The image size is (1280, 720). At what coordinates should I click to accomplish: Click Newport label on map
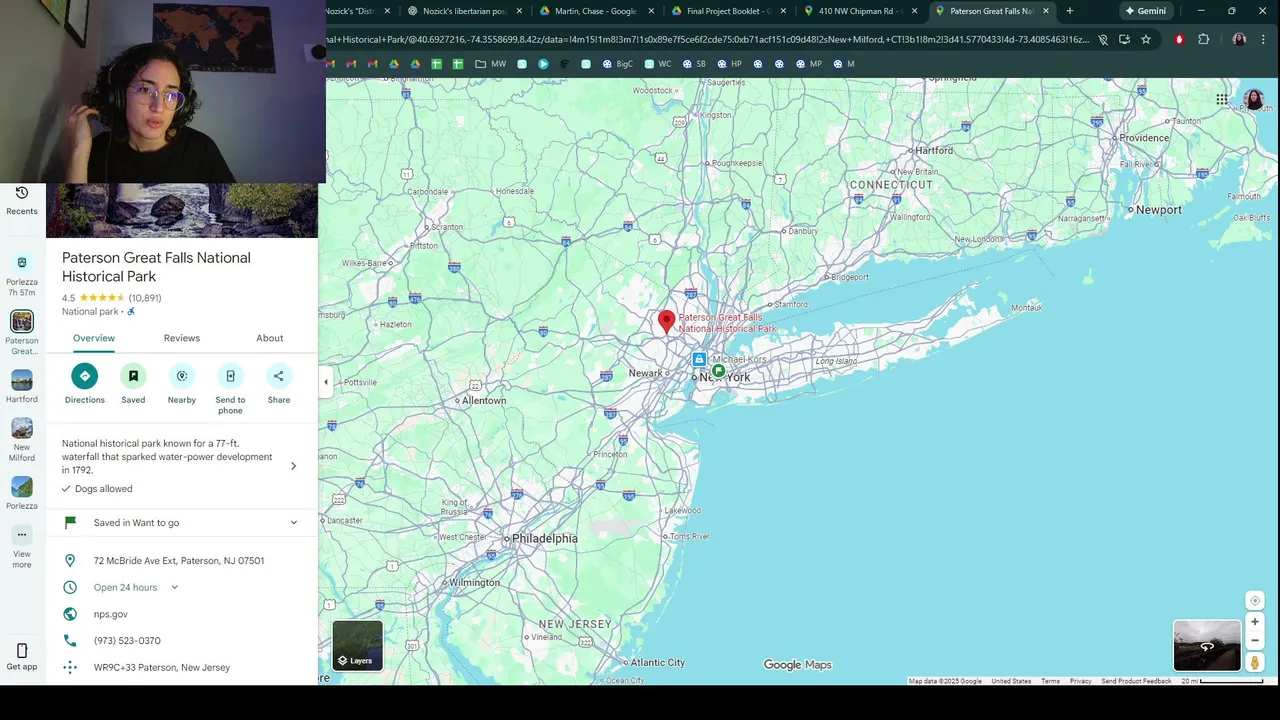tap(1159, 210)
